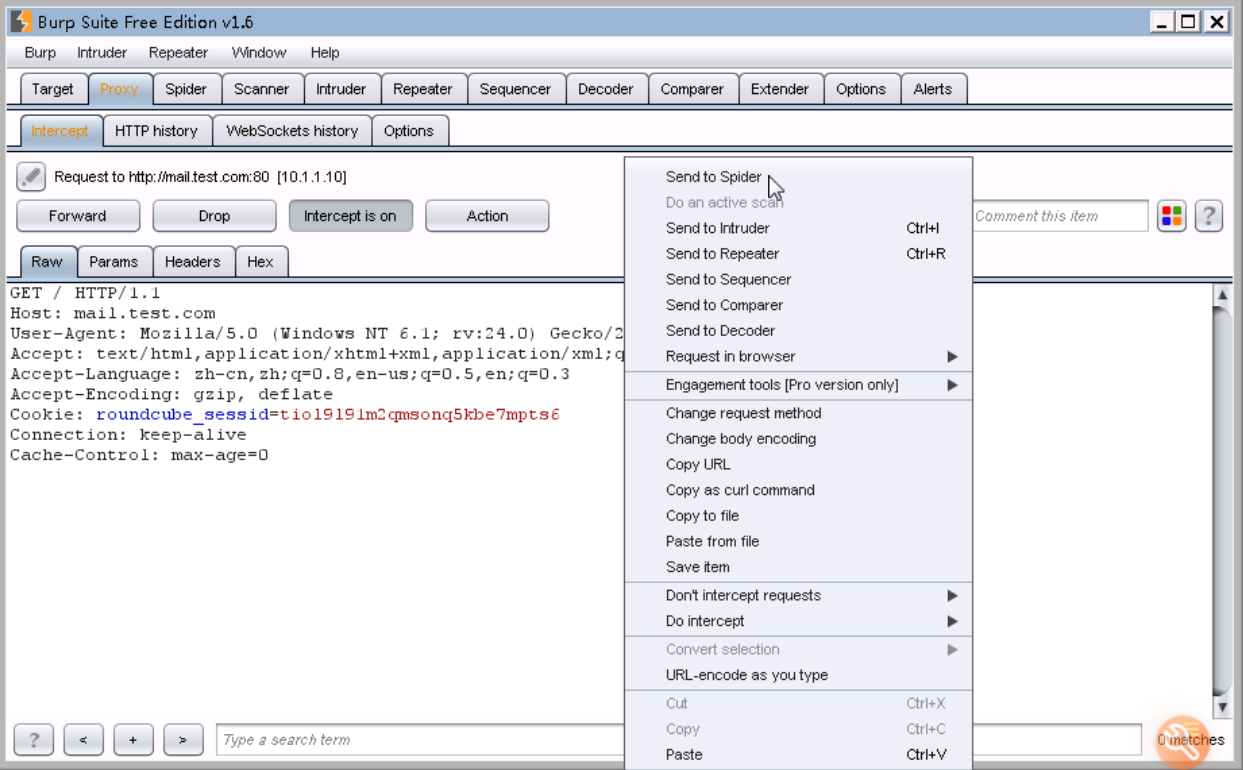Viewport: 1243px width, 770px height.
Task: Choose Send to Comparer
Action: (798, 305)
